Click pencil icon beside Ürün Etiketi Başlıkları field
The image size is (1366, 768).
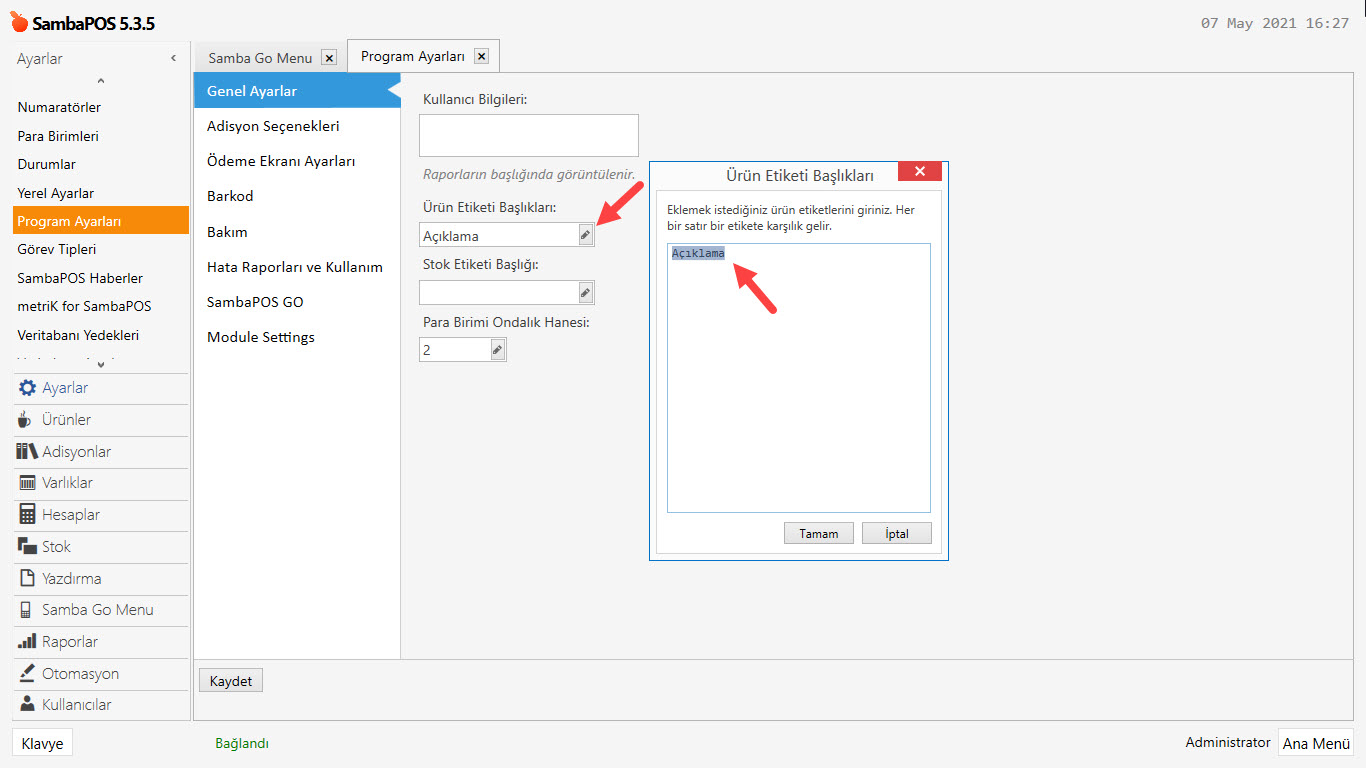[586, 235]
